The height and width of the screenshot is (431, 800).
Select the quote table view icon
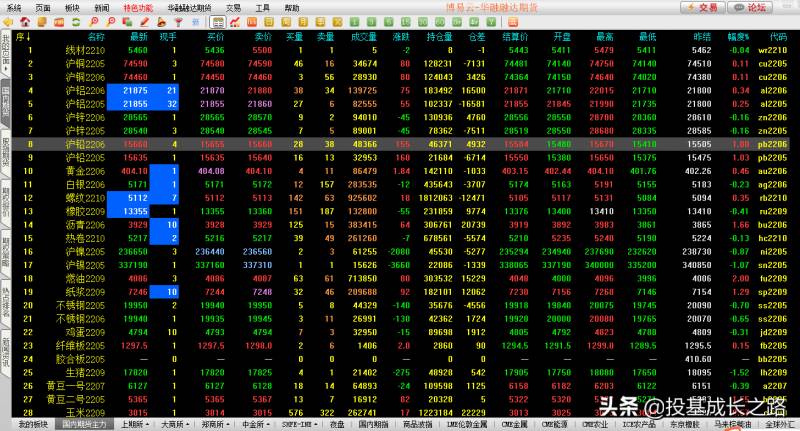tap(217, 22)
